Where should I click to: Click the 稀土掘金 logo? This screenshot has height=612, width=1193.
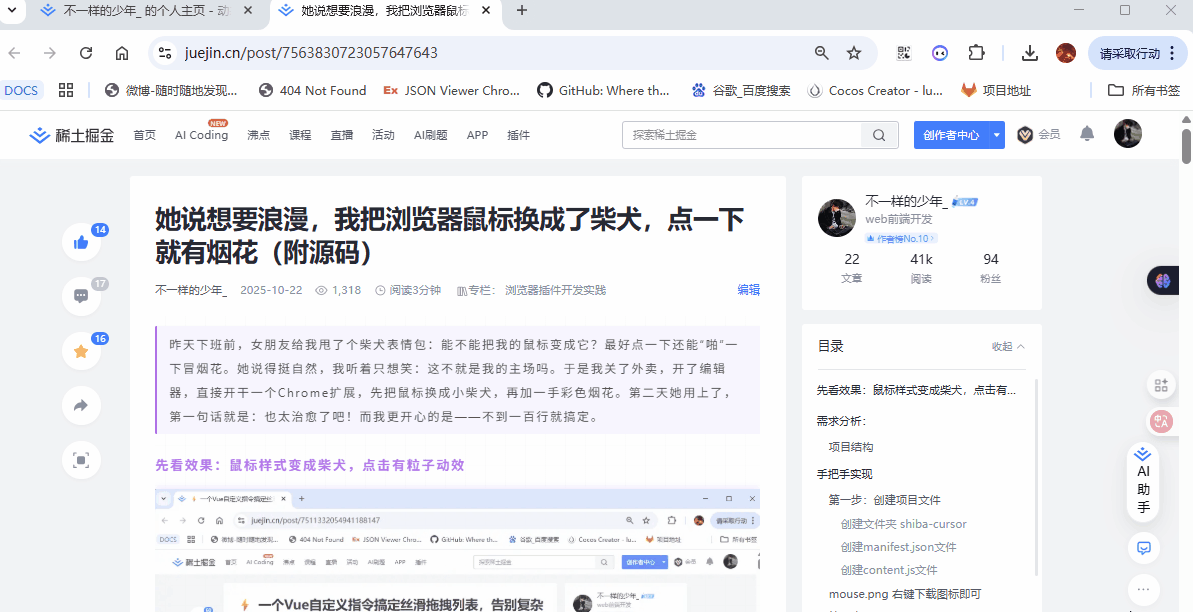pos(71,134)
